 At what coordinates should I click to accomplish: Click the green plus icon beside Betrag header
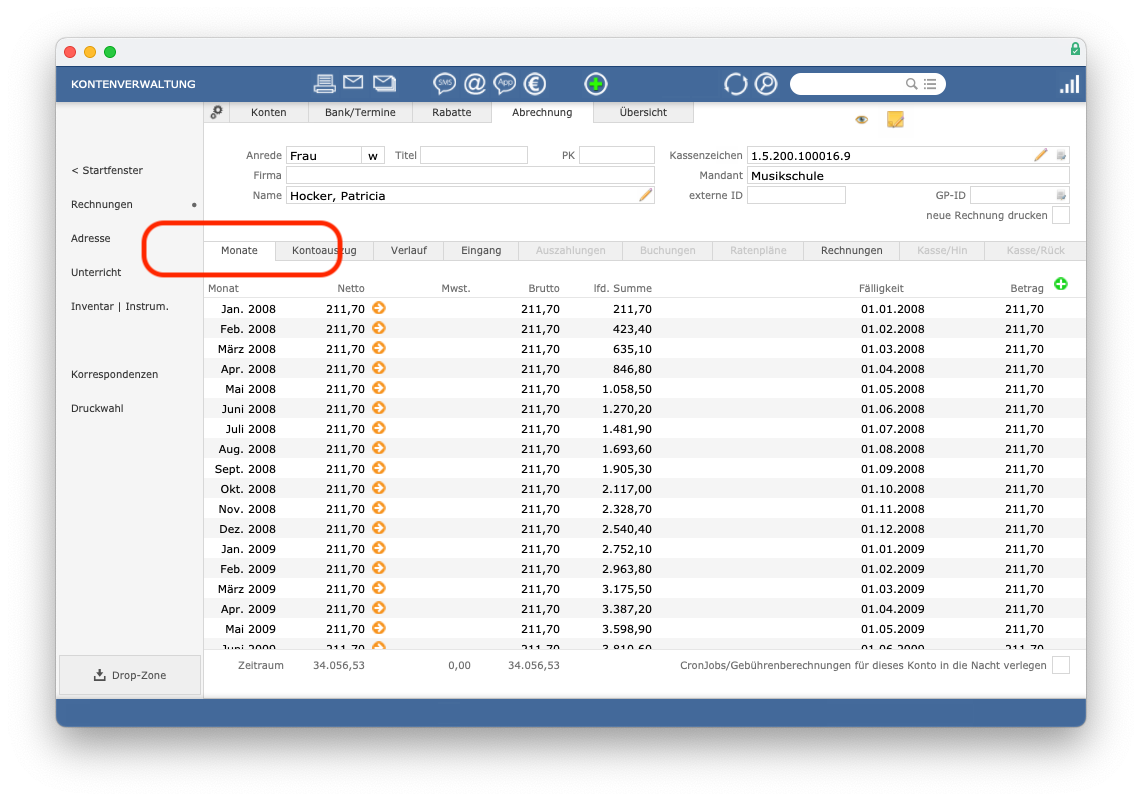click(x=1061, y=284)
